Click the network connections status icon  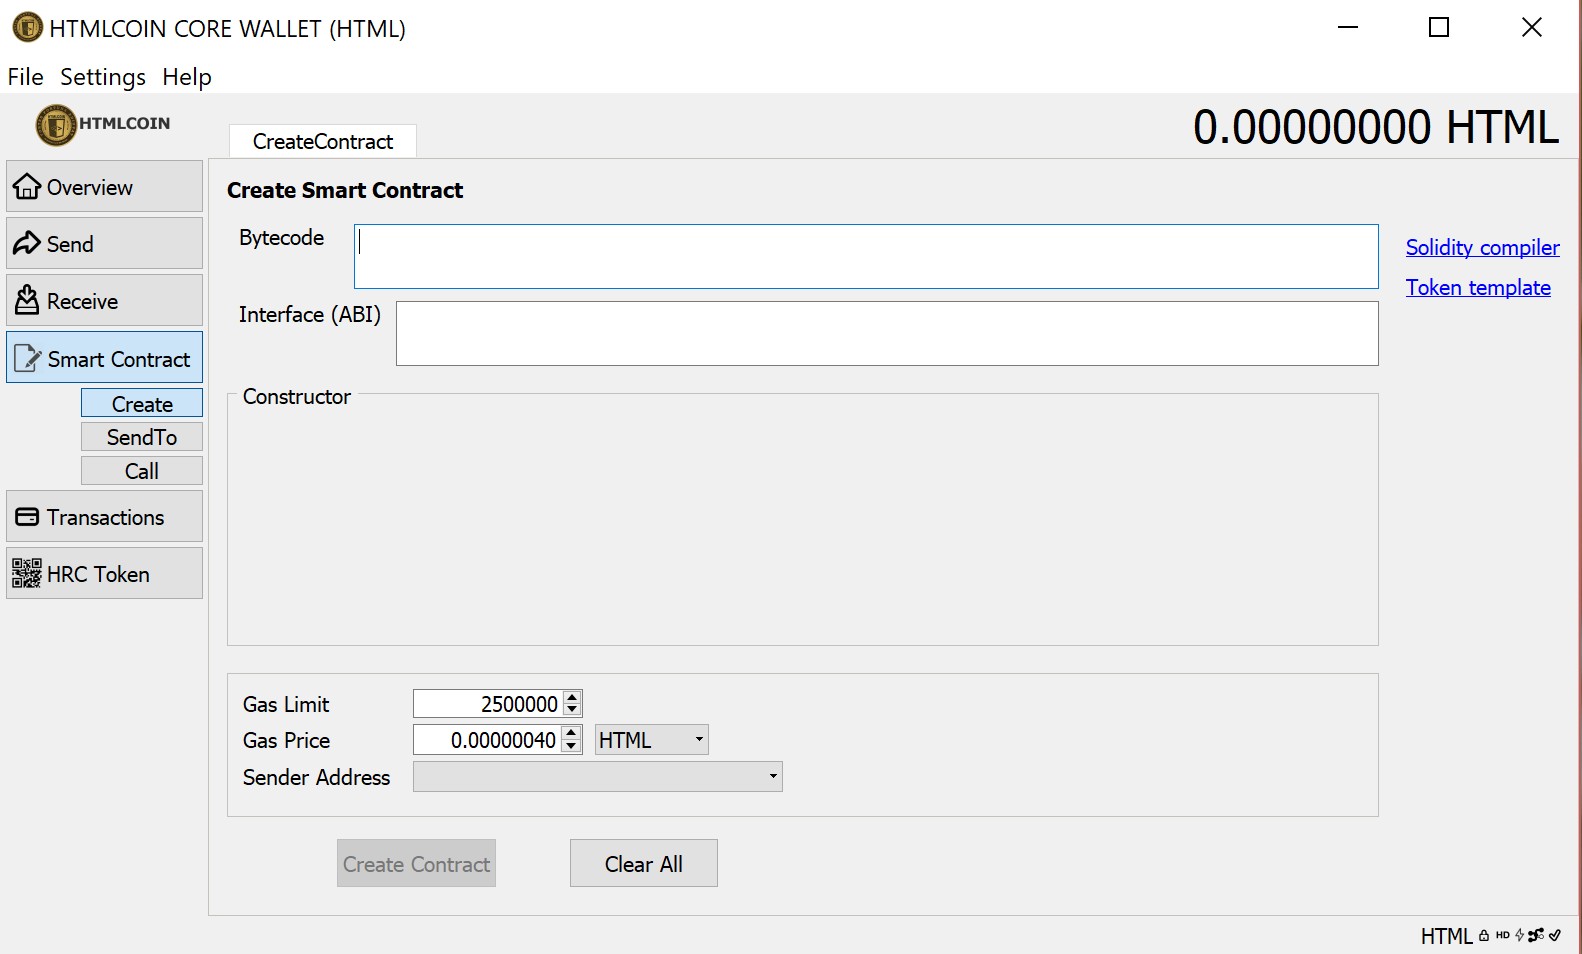click(x=1536, y=936)
